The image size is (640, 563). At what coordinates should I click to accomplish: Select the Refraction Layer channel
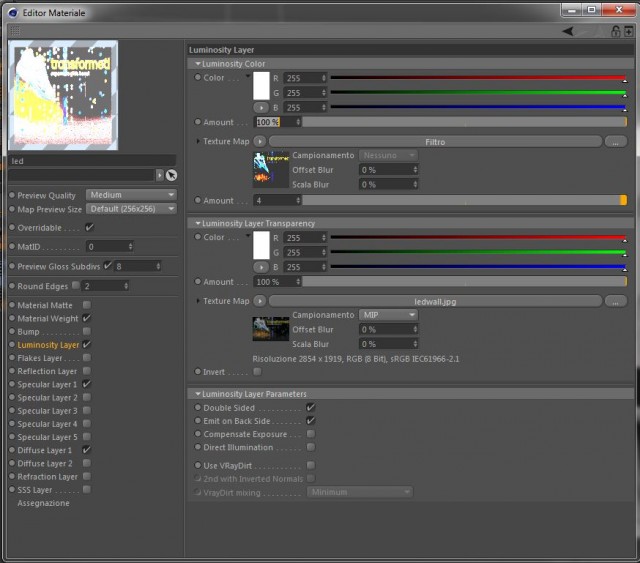point(47,476)
